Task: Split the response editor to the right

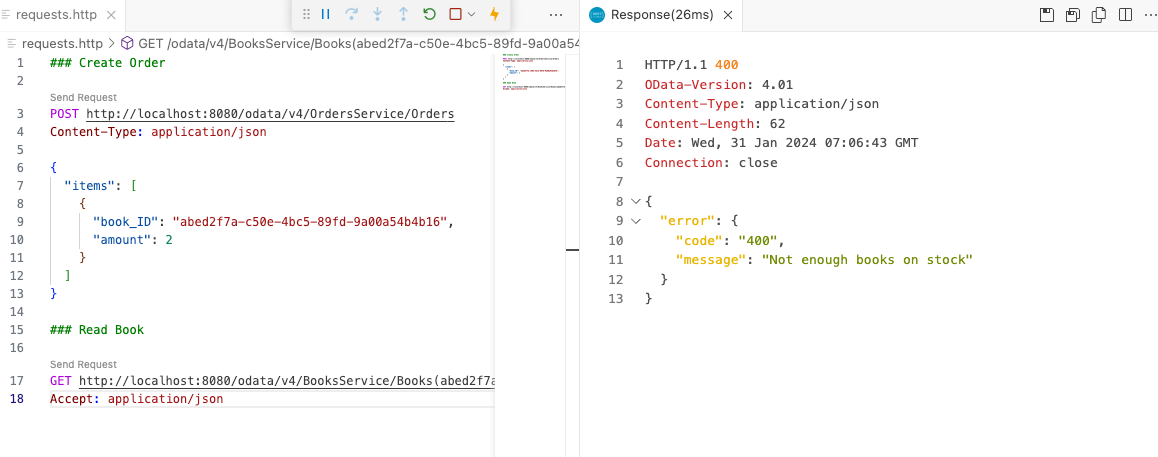Action: click(x=1125, y=15)
